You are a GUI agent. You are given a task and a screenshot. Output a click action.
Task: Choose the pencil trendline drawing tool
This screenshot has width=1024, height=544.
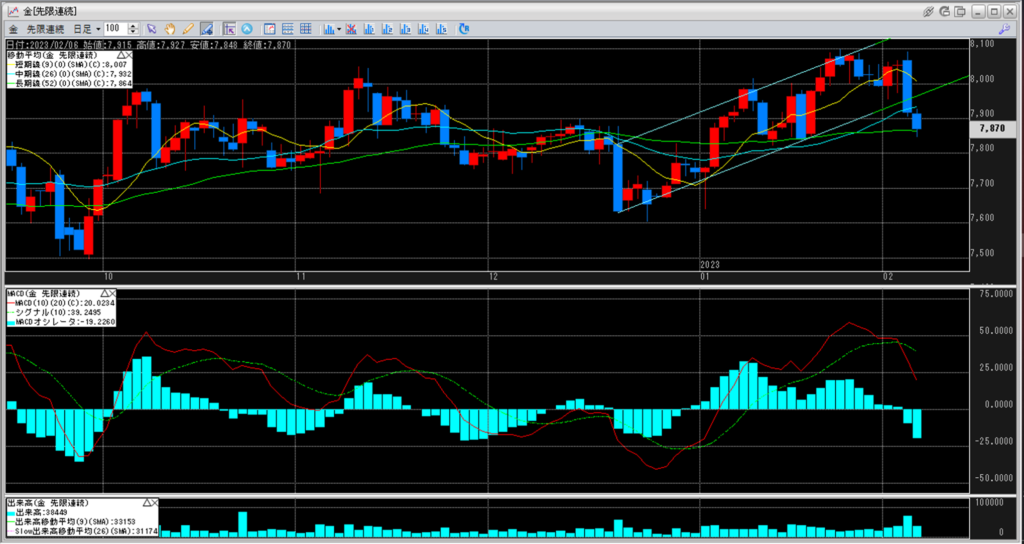[187, 28]
